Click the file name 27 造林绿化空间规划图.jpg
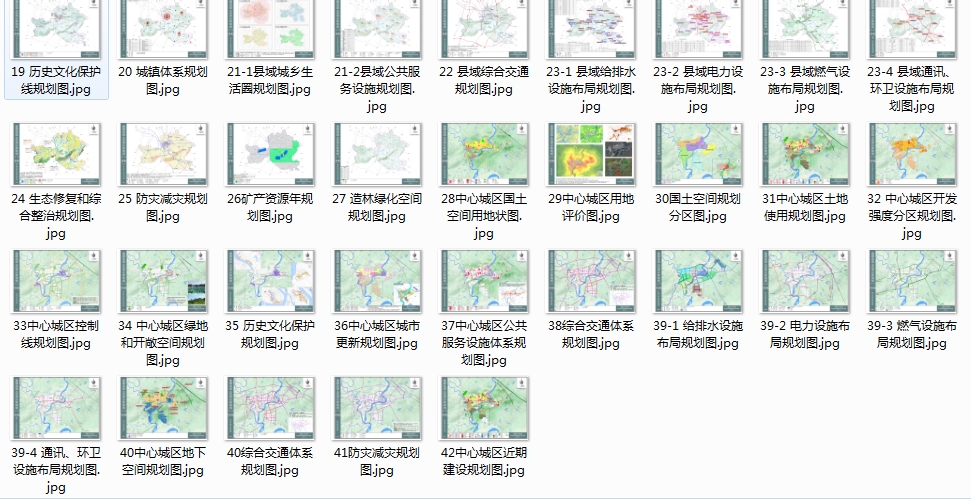Viewport: 971px width, 499px height. 376,207
